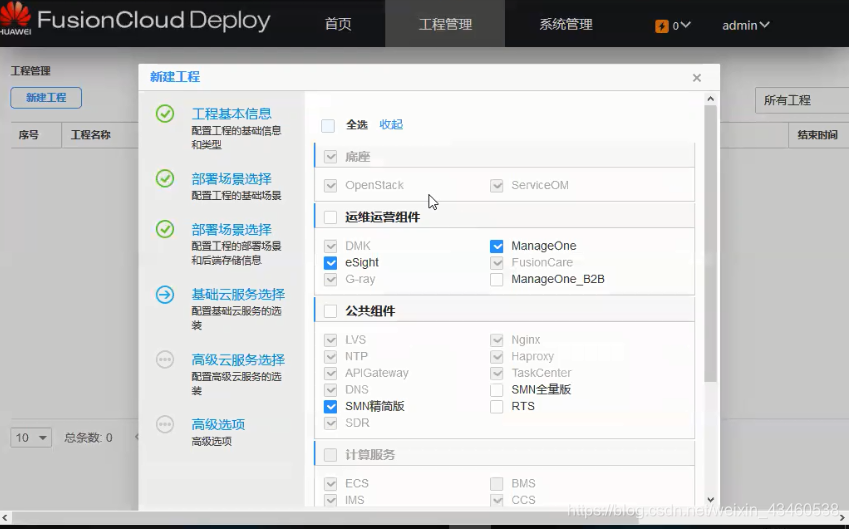
Task: Uncheck the SMN精简版 checkbox
Action: pyautogui.click(x=330, y=407)
